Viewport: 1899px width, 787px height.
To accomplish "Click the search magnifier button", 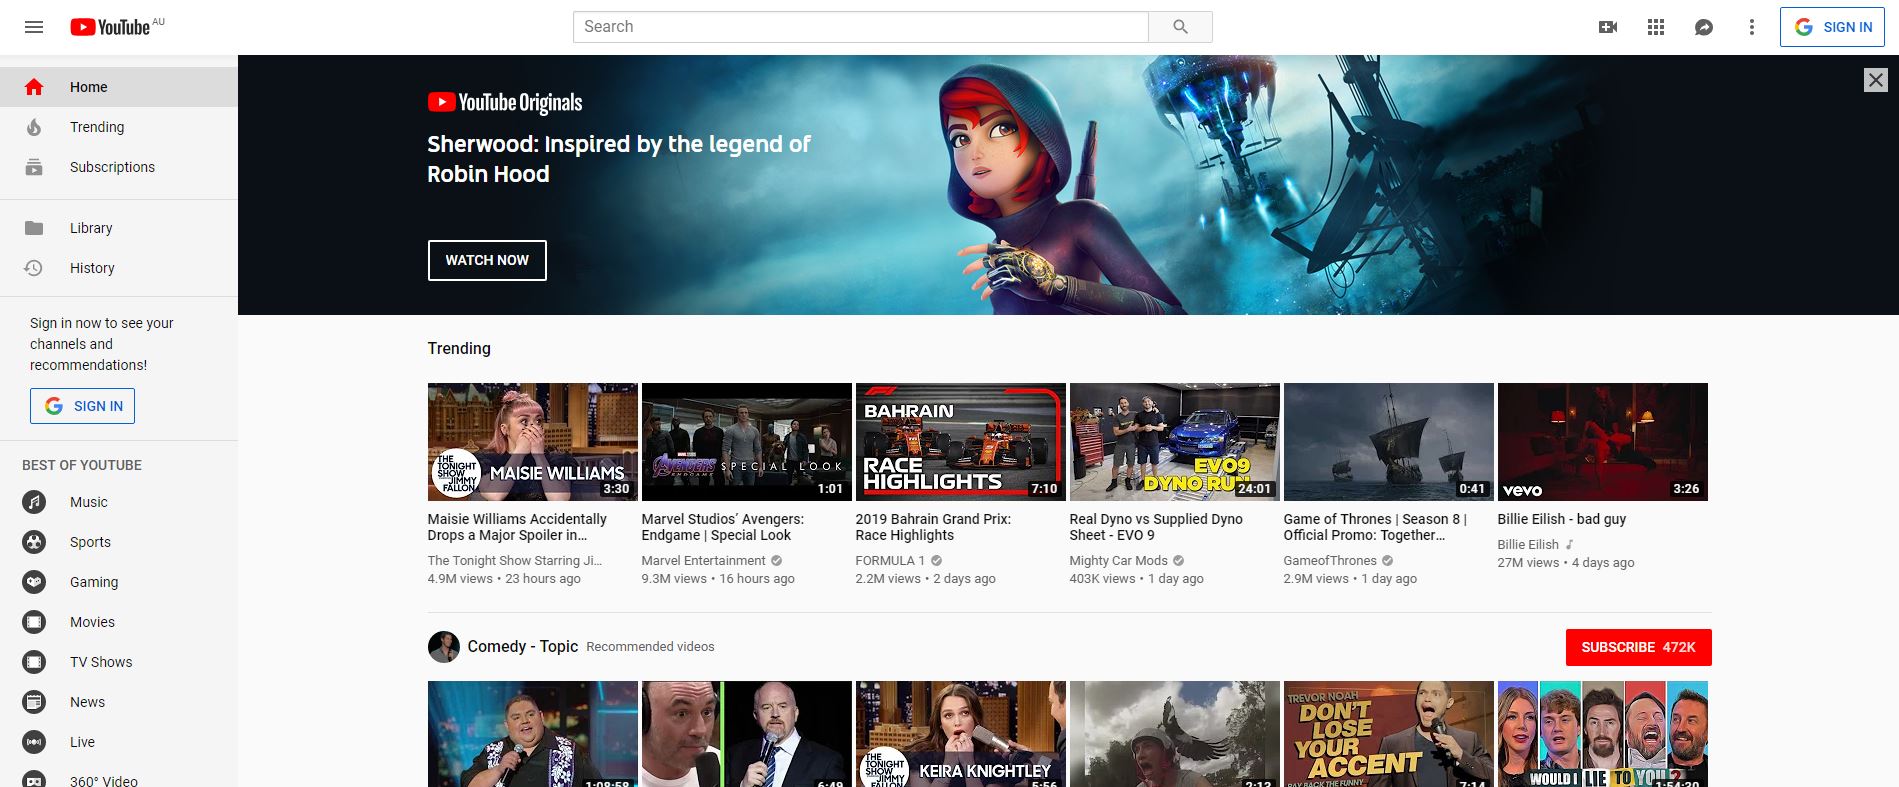I will pos(1180,27).
